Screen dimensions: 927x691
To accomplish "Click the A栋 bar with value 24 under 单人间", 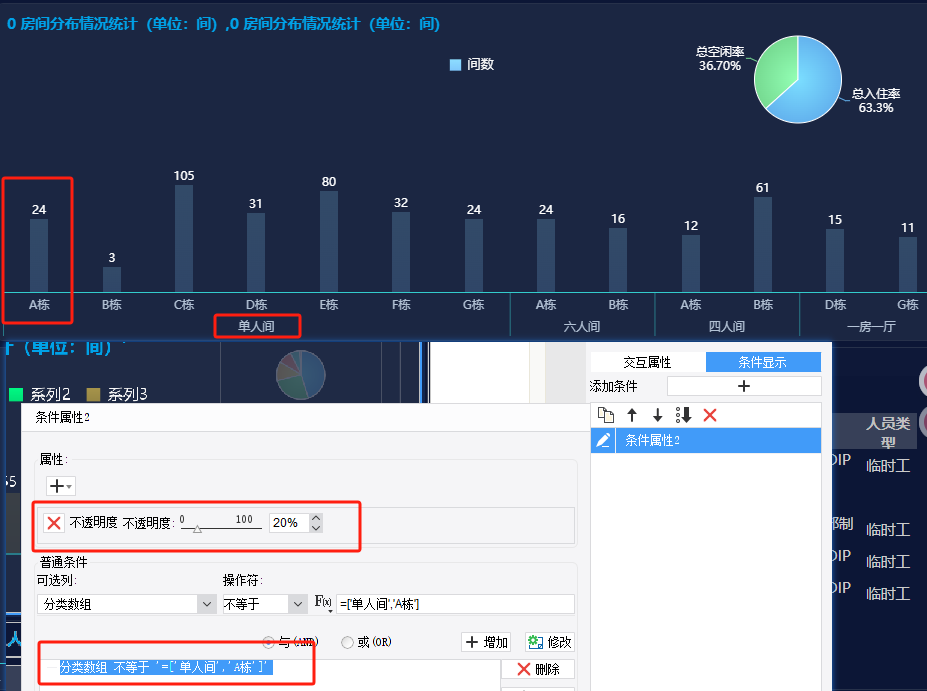I will click(x=39, y=255).
